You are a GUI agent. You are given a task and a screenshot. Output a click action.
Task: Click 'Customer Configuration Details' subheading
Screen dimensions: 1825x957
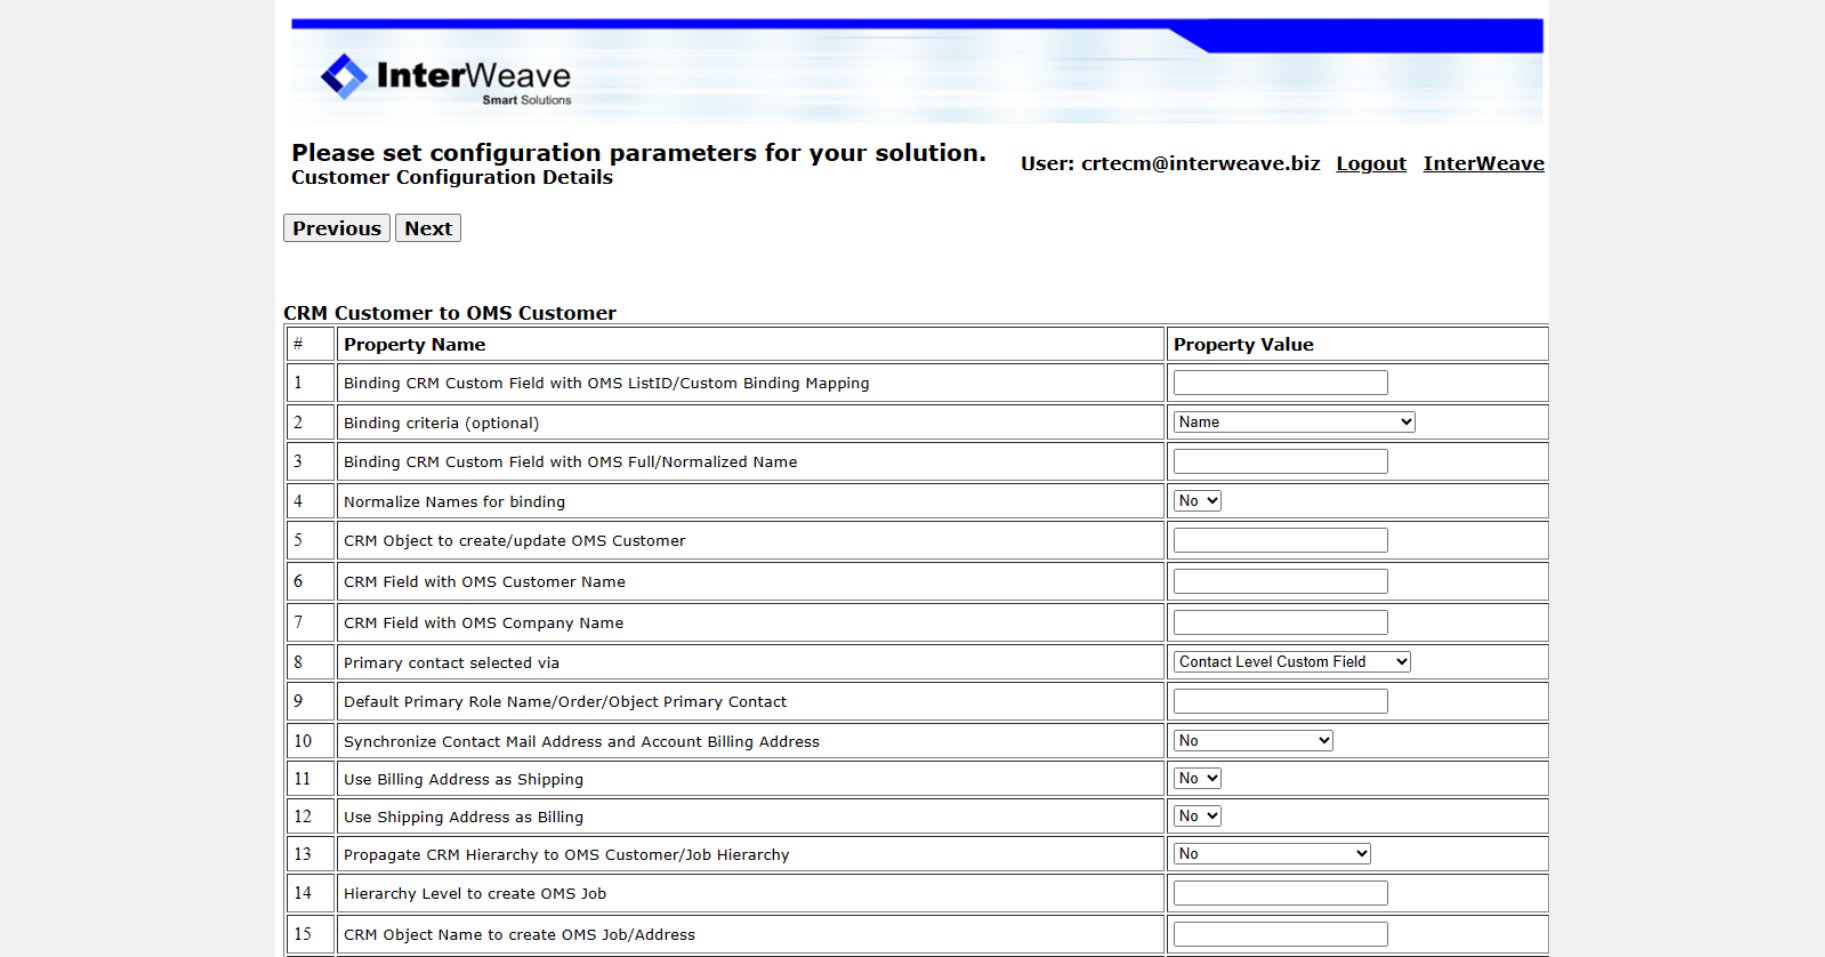click(x=452, y=177)
